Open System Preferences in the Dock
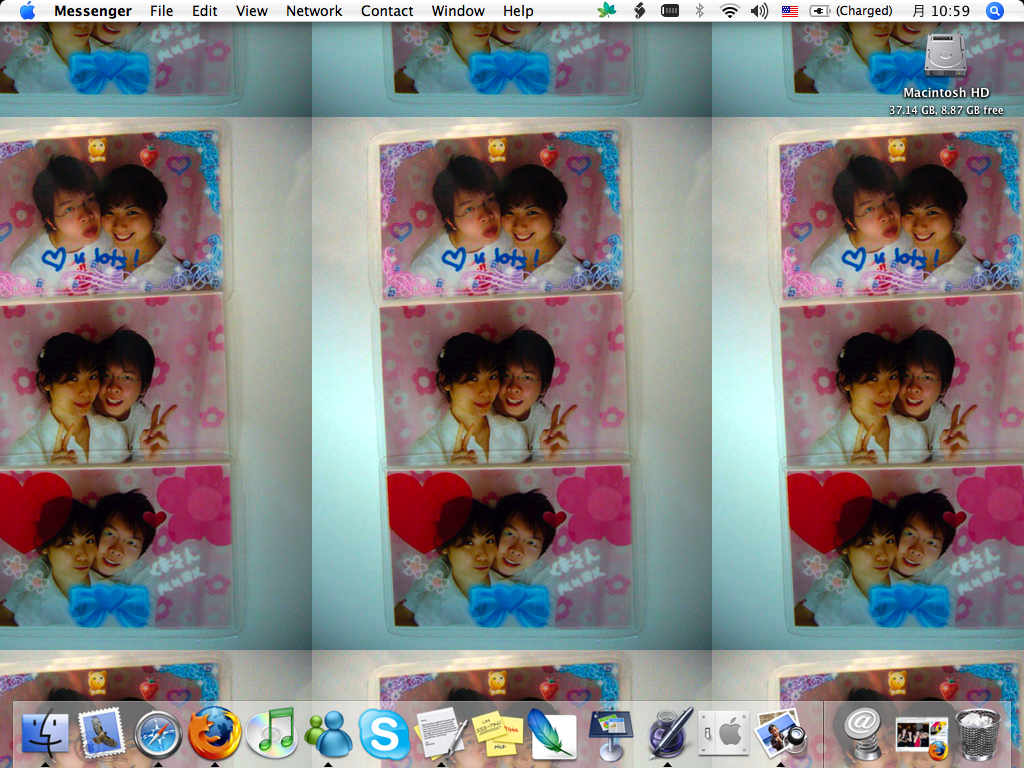 click(x=724, y=734)
